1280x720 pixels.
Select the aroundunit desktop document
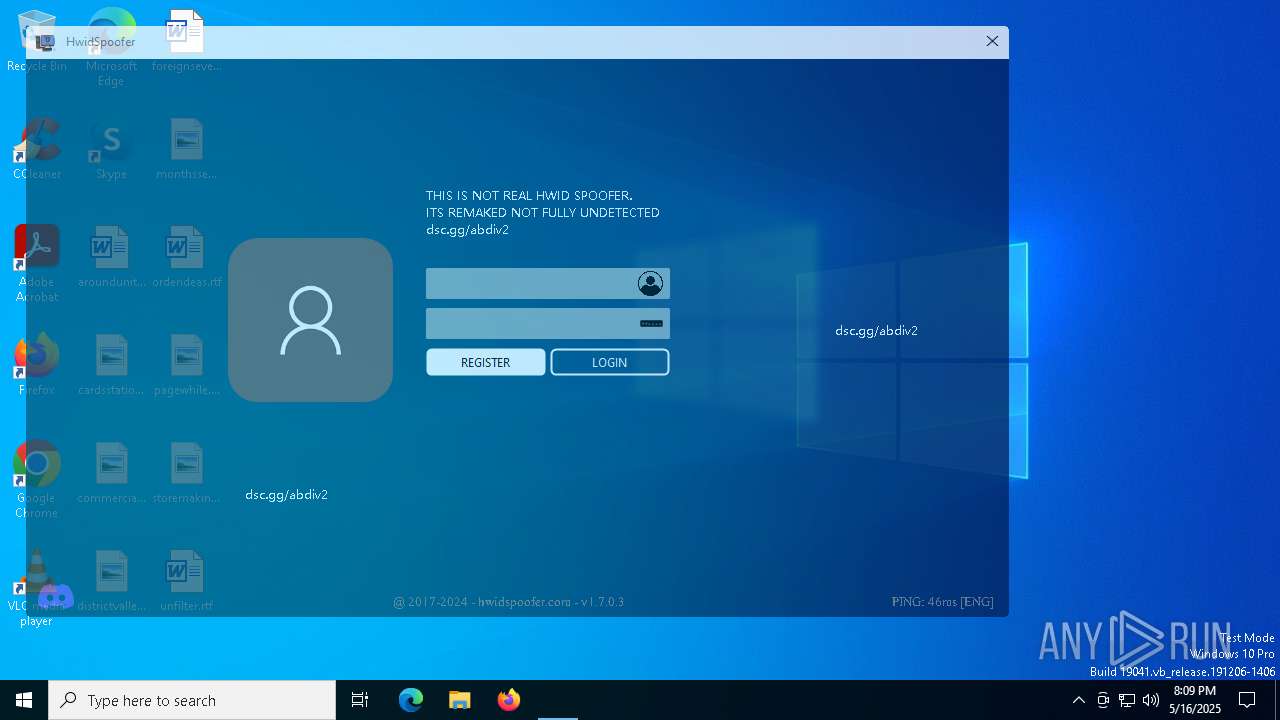point(111,258)
